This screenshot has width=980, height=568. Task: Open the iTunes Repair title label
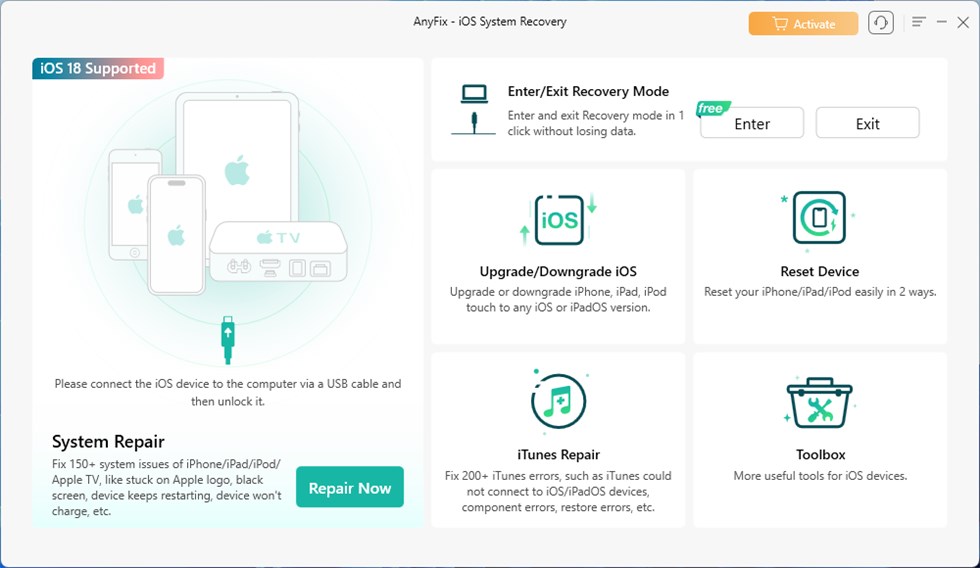click(558, 454)
